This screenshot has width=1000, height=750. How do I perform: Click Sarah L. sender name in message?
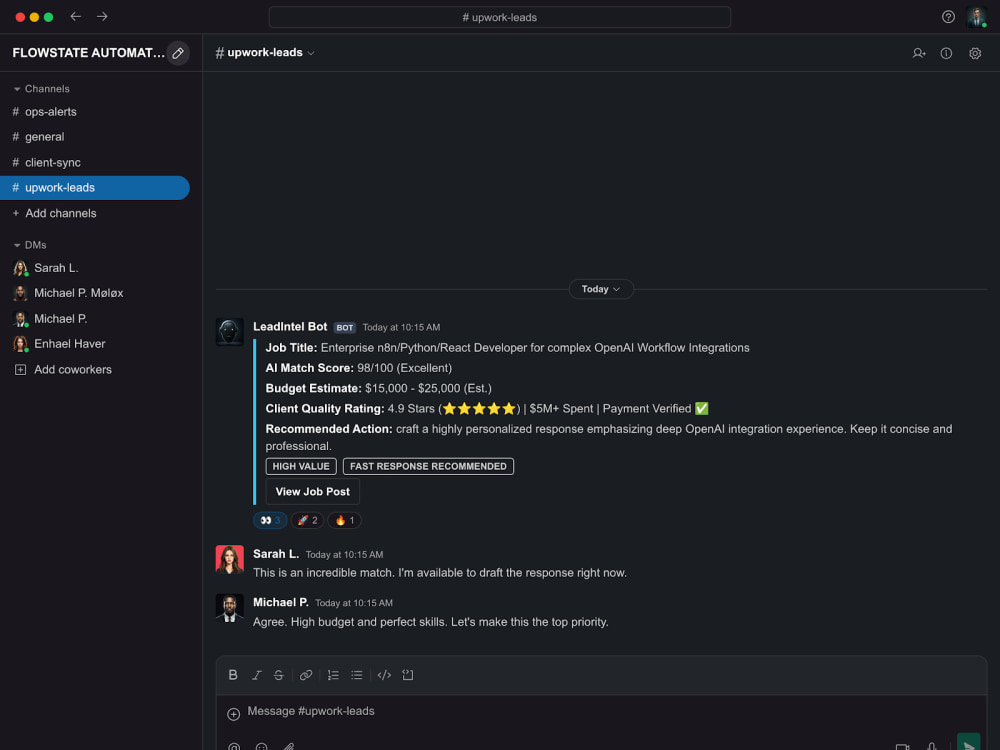pyautogui.click(x=276, y=554)
